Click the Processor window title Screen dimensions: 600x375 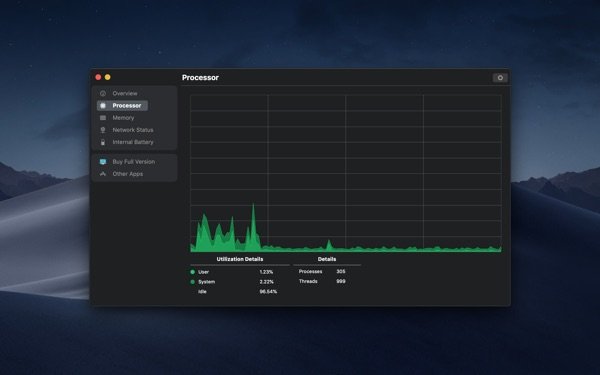pos(200,78)
